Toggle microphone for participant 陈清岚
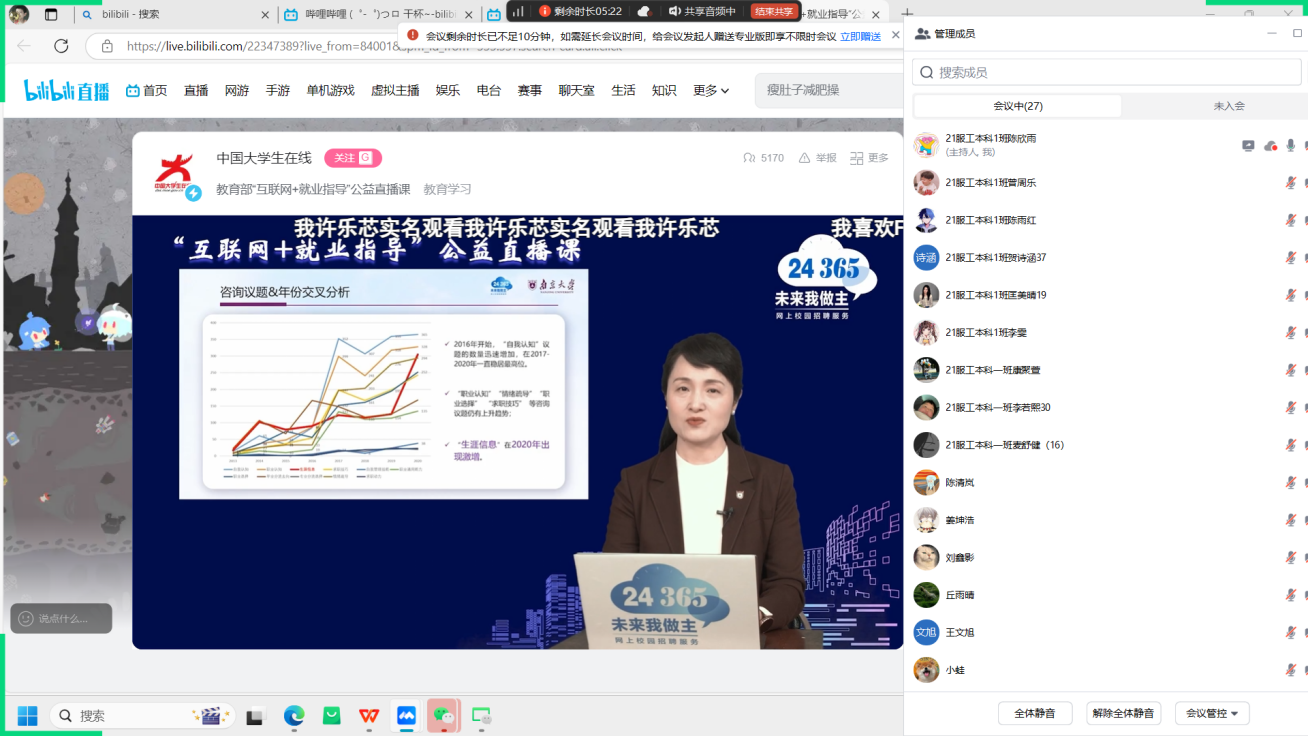The height and width of the screenshot is (736, 1308). pyautogui.click(x=1291, y=483)
